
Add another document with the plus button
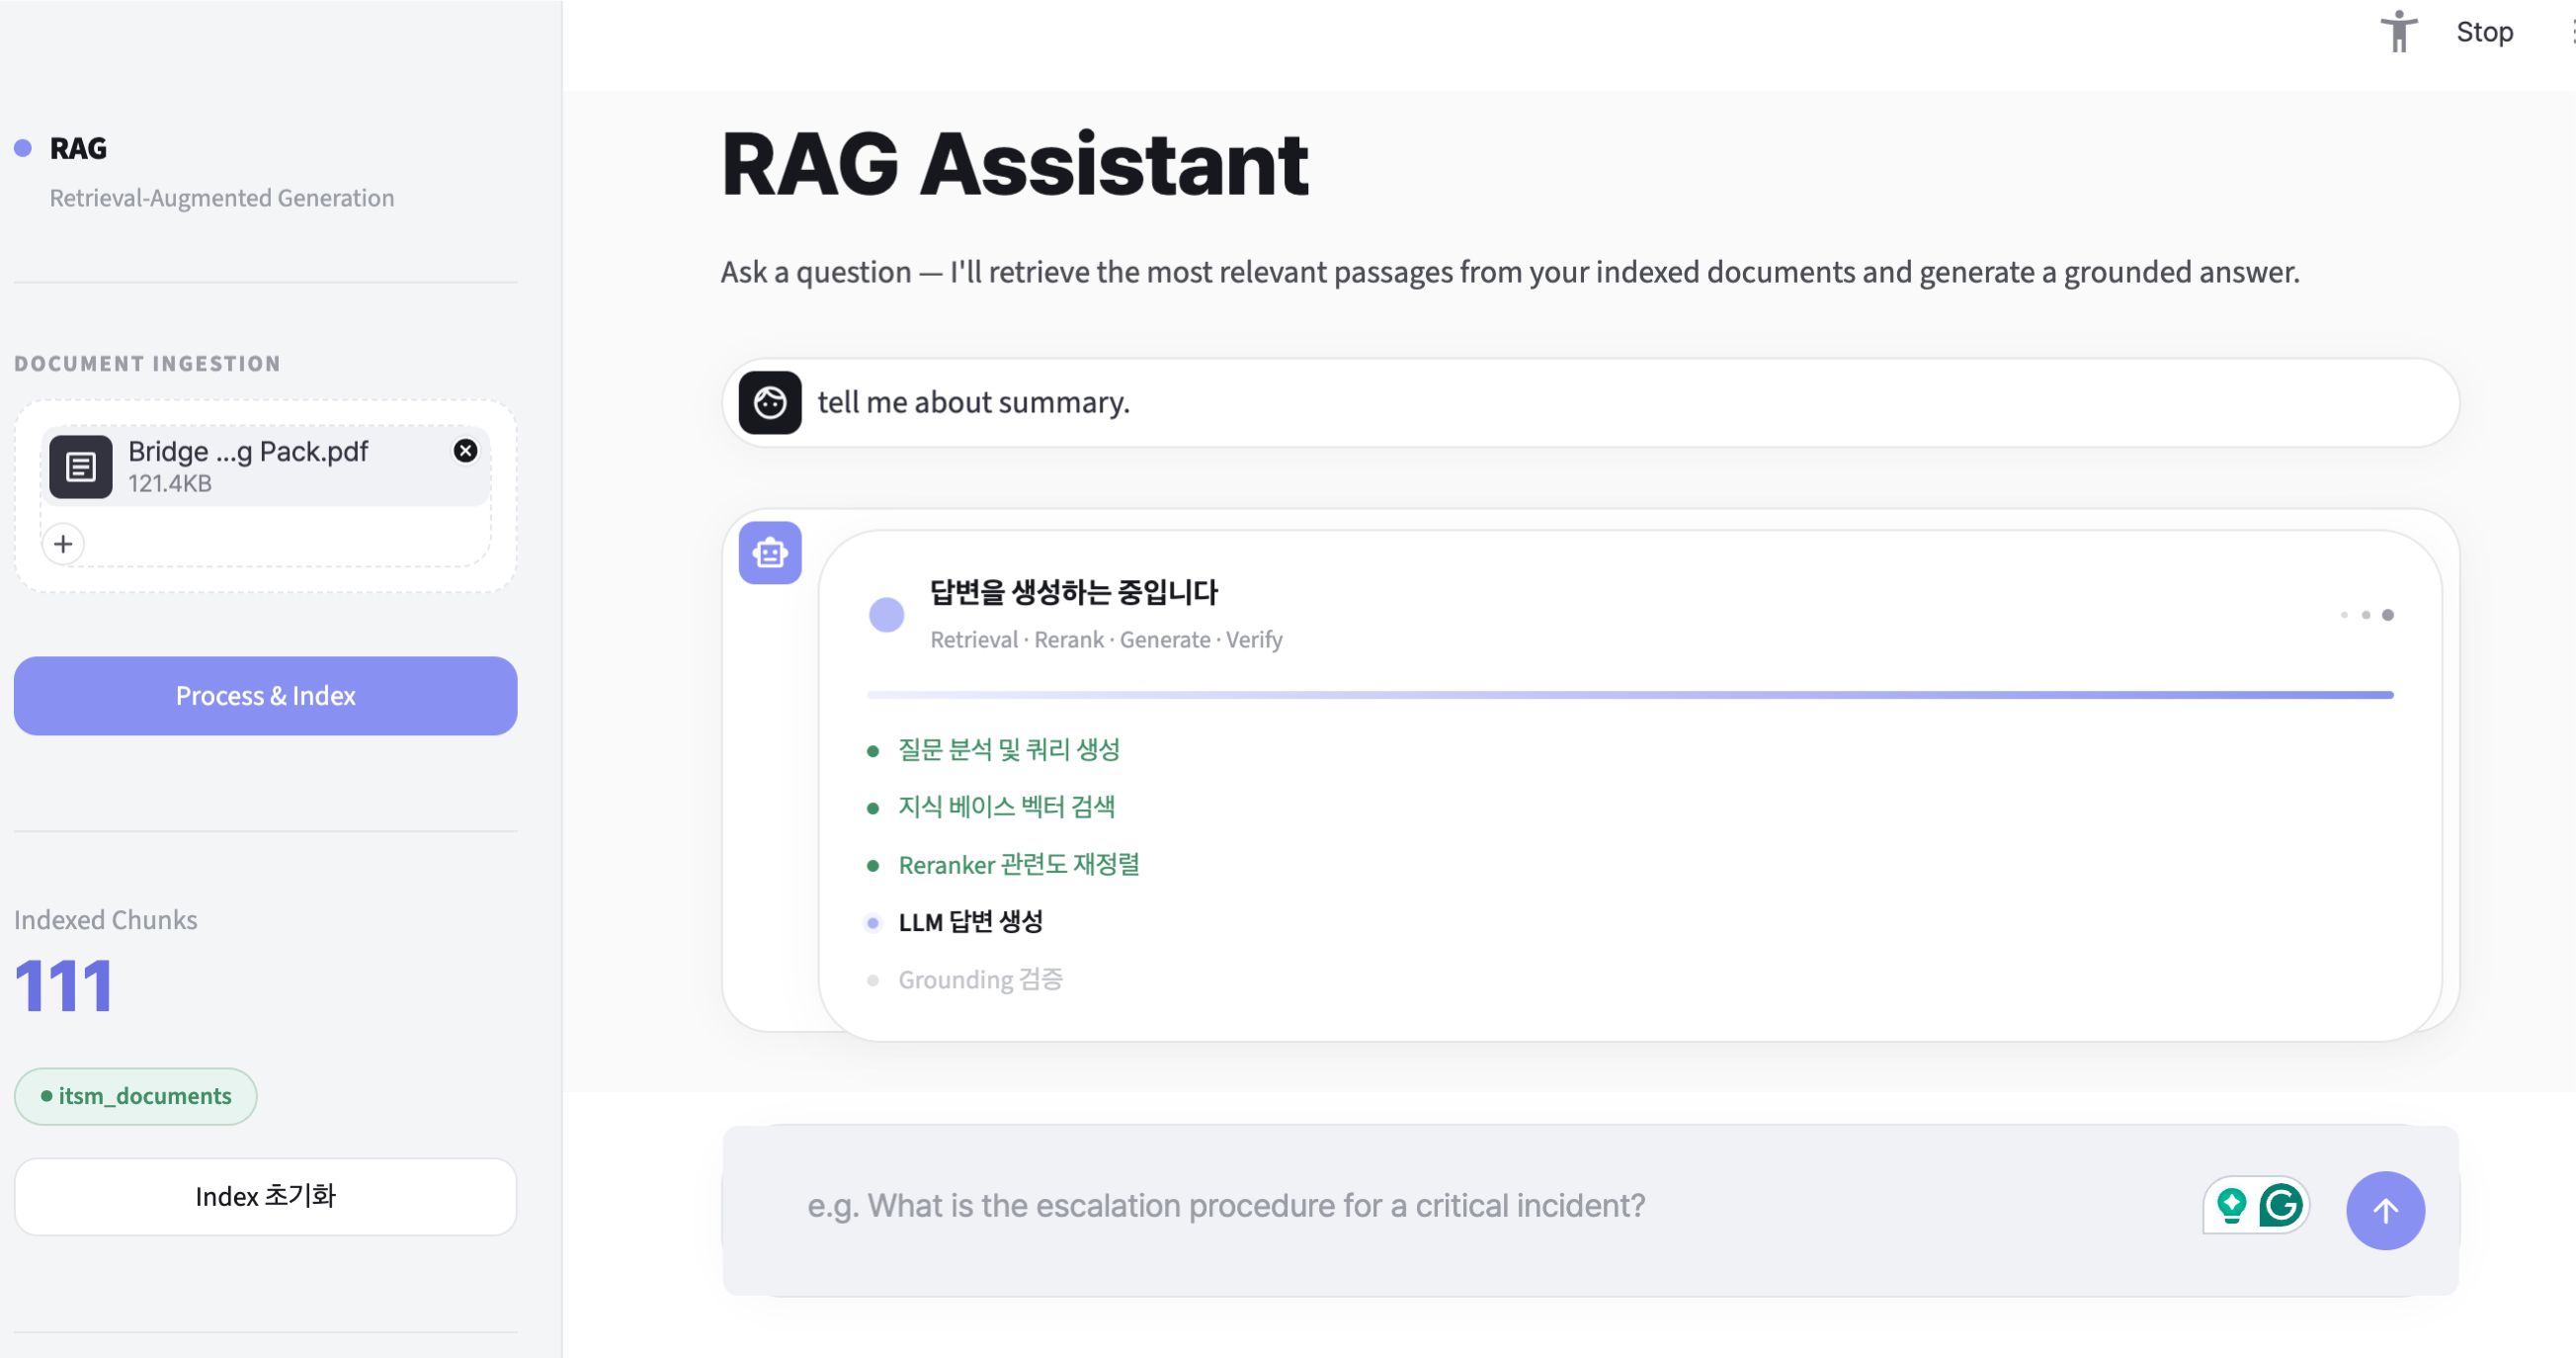(63, 544)
